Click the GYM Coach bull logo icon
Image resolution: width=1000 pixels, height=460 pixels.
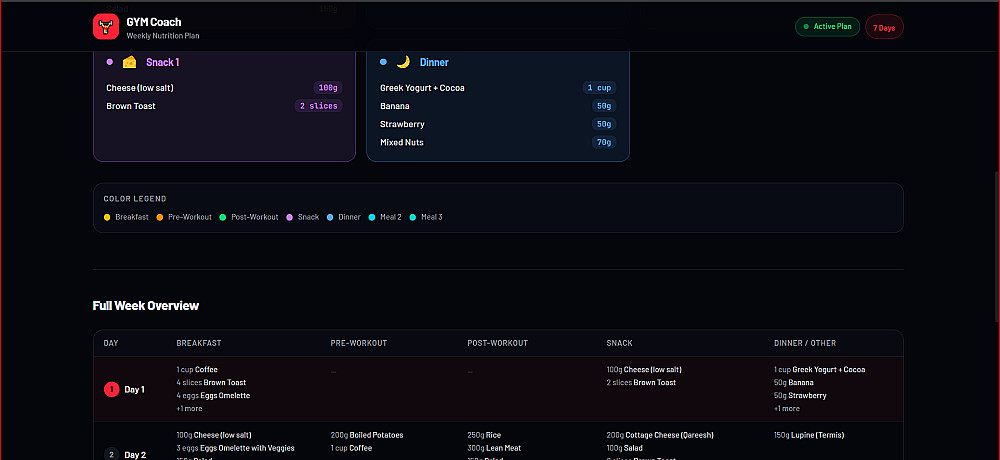pyautogui.click(x=107, y=27)
